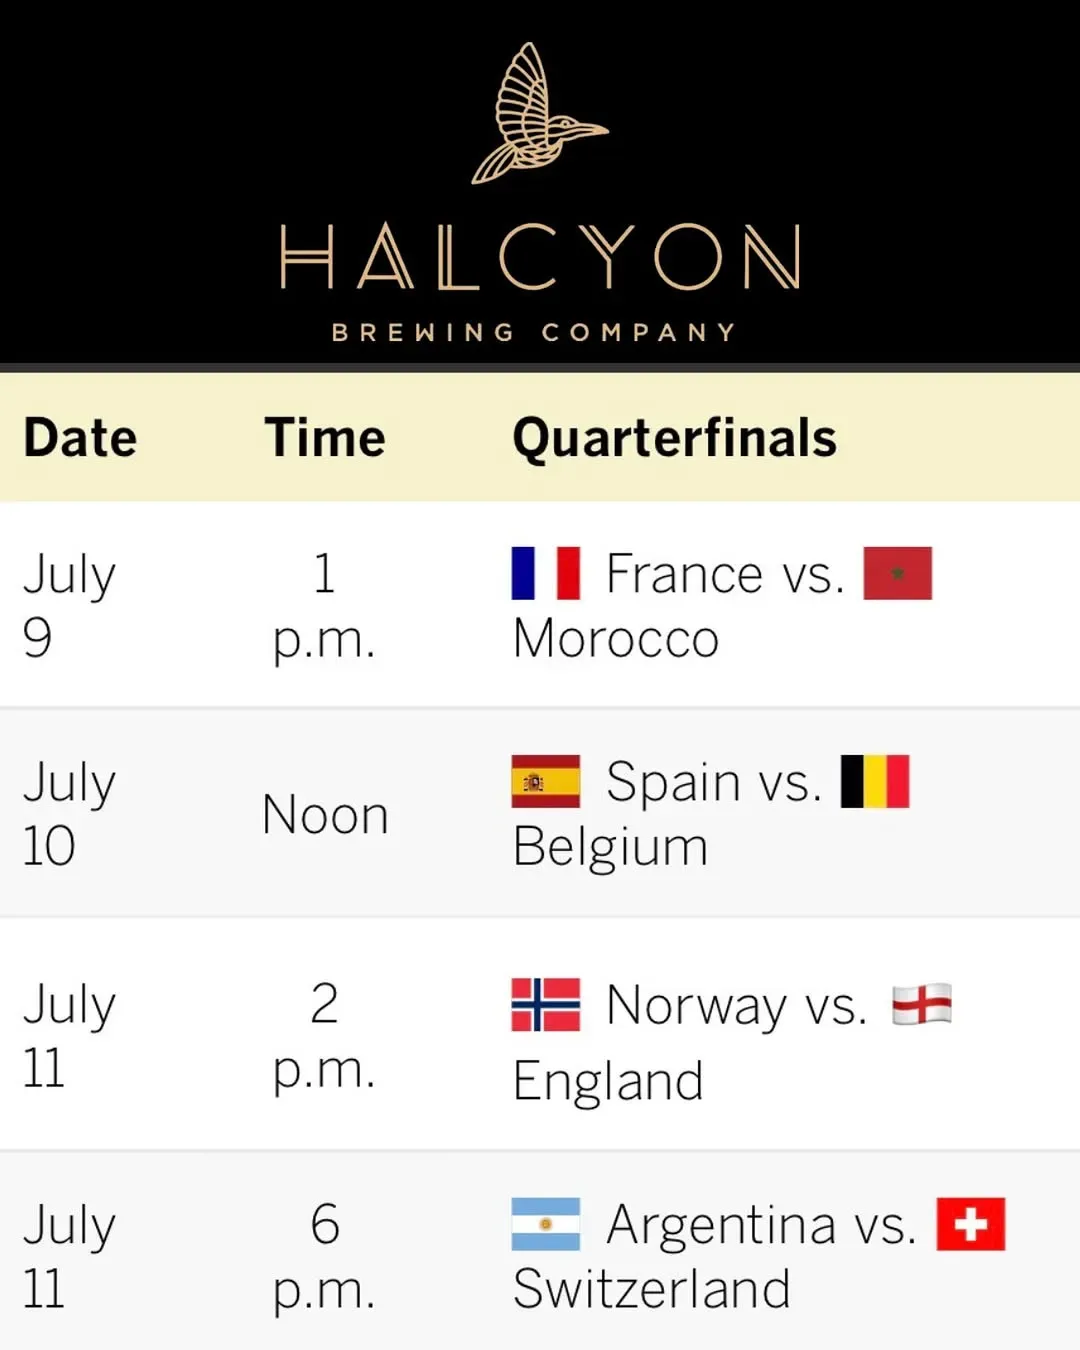
Task: Select the Quarterfinals column header
Action: pos(675,438)
